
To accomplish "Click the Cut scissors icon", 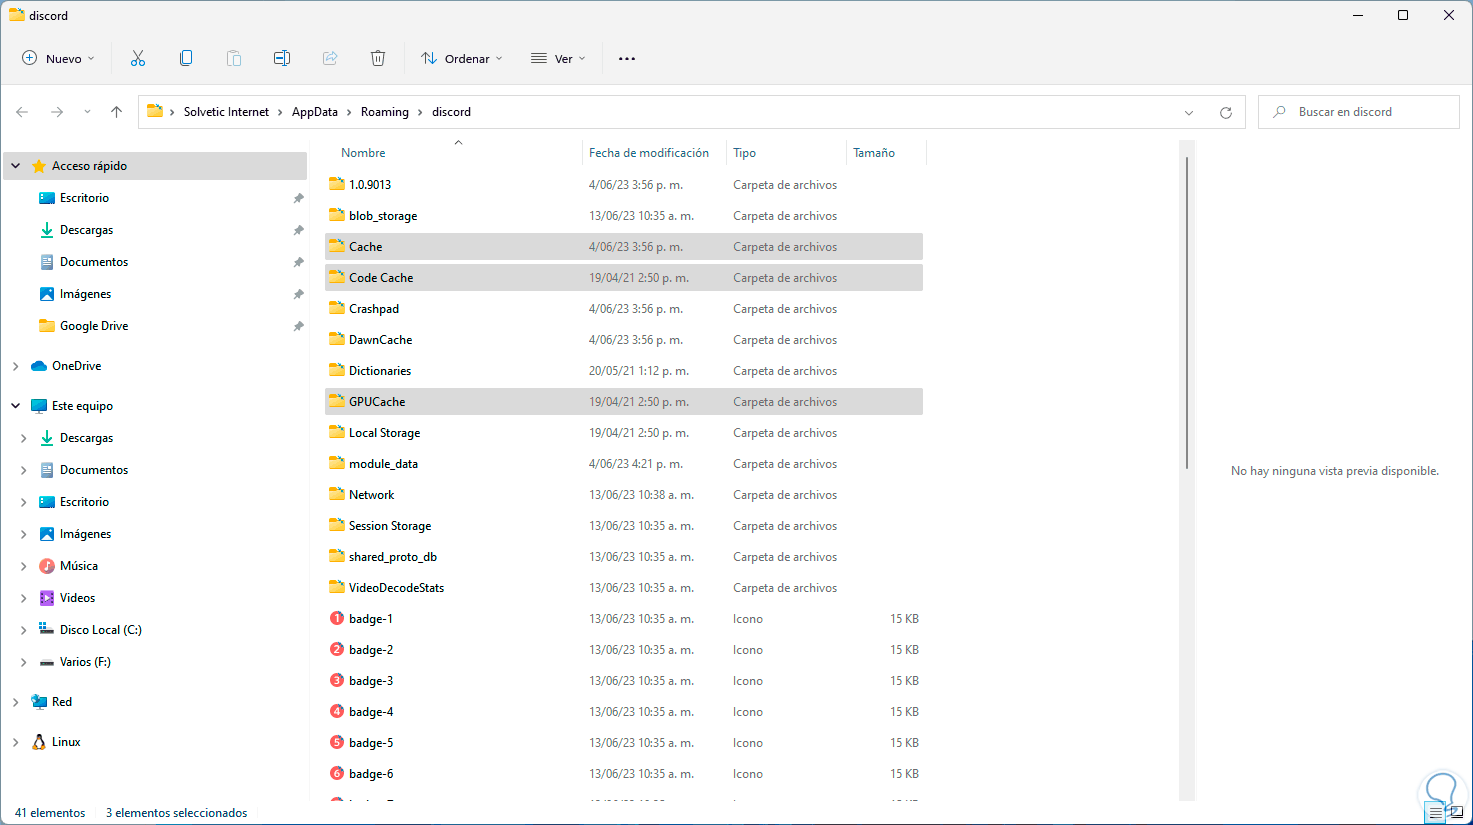I will (138, 59).
